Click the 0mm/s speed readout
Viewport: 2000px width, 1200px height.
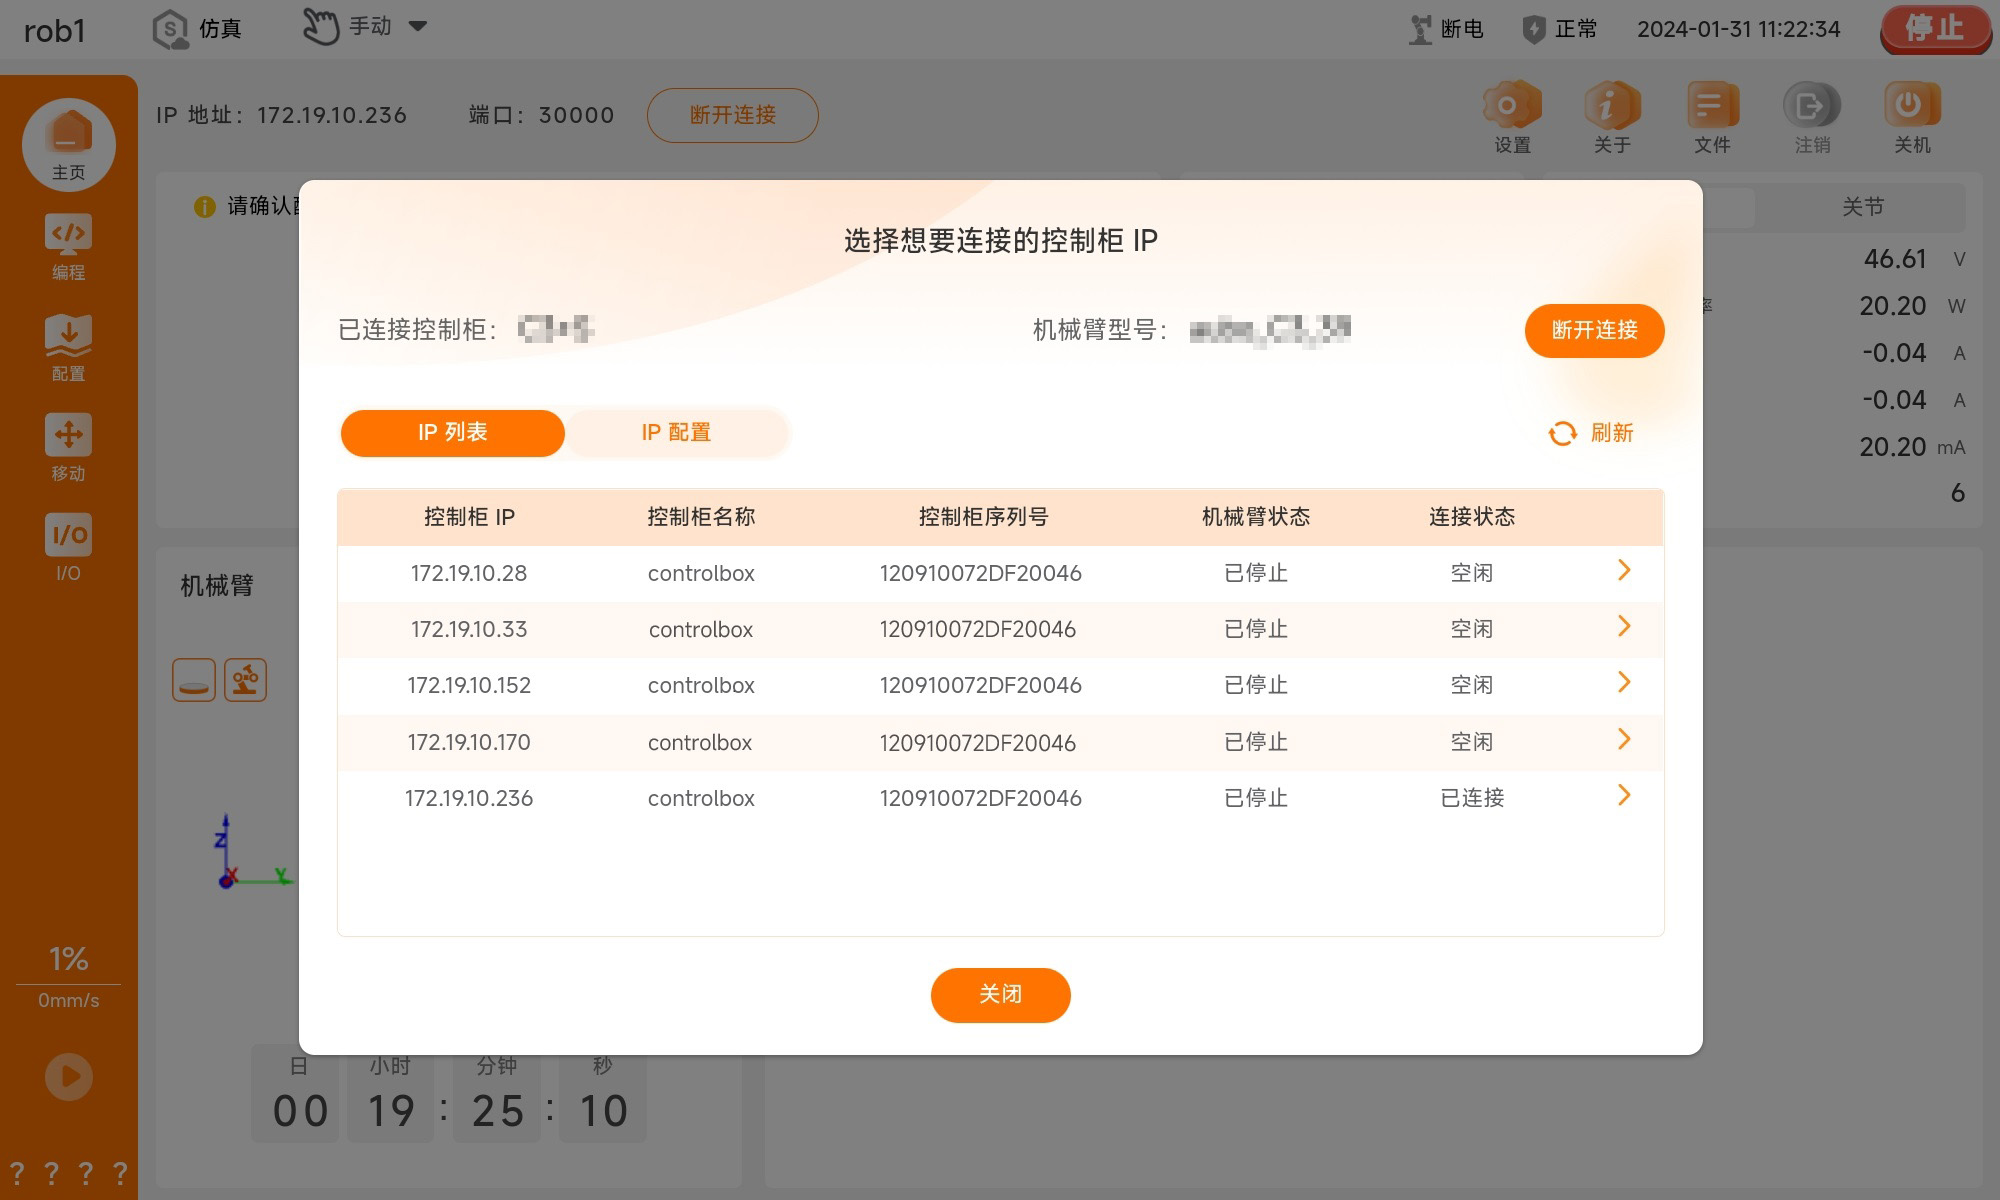pos(68,1001)
